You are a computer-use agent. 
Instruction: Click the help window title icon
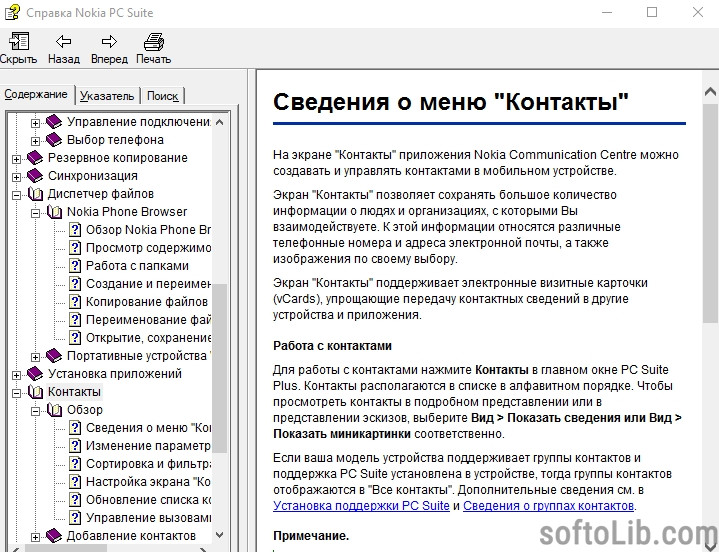12,12
